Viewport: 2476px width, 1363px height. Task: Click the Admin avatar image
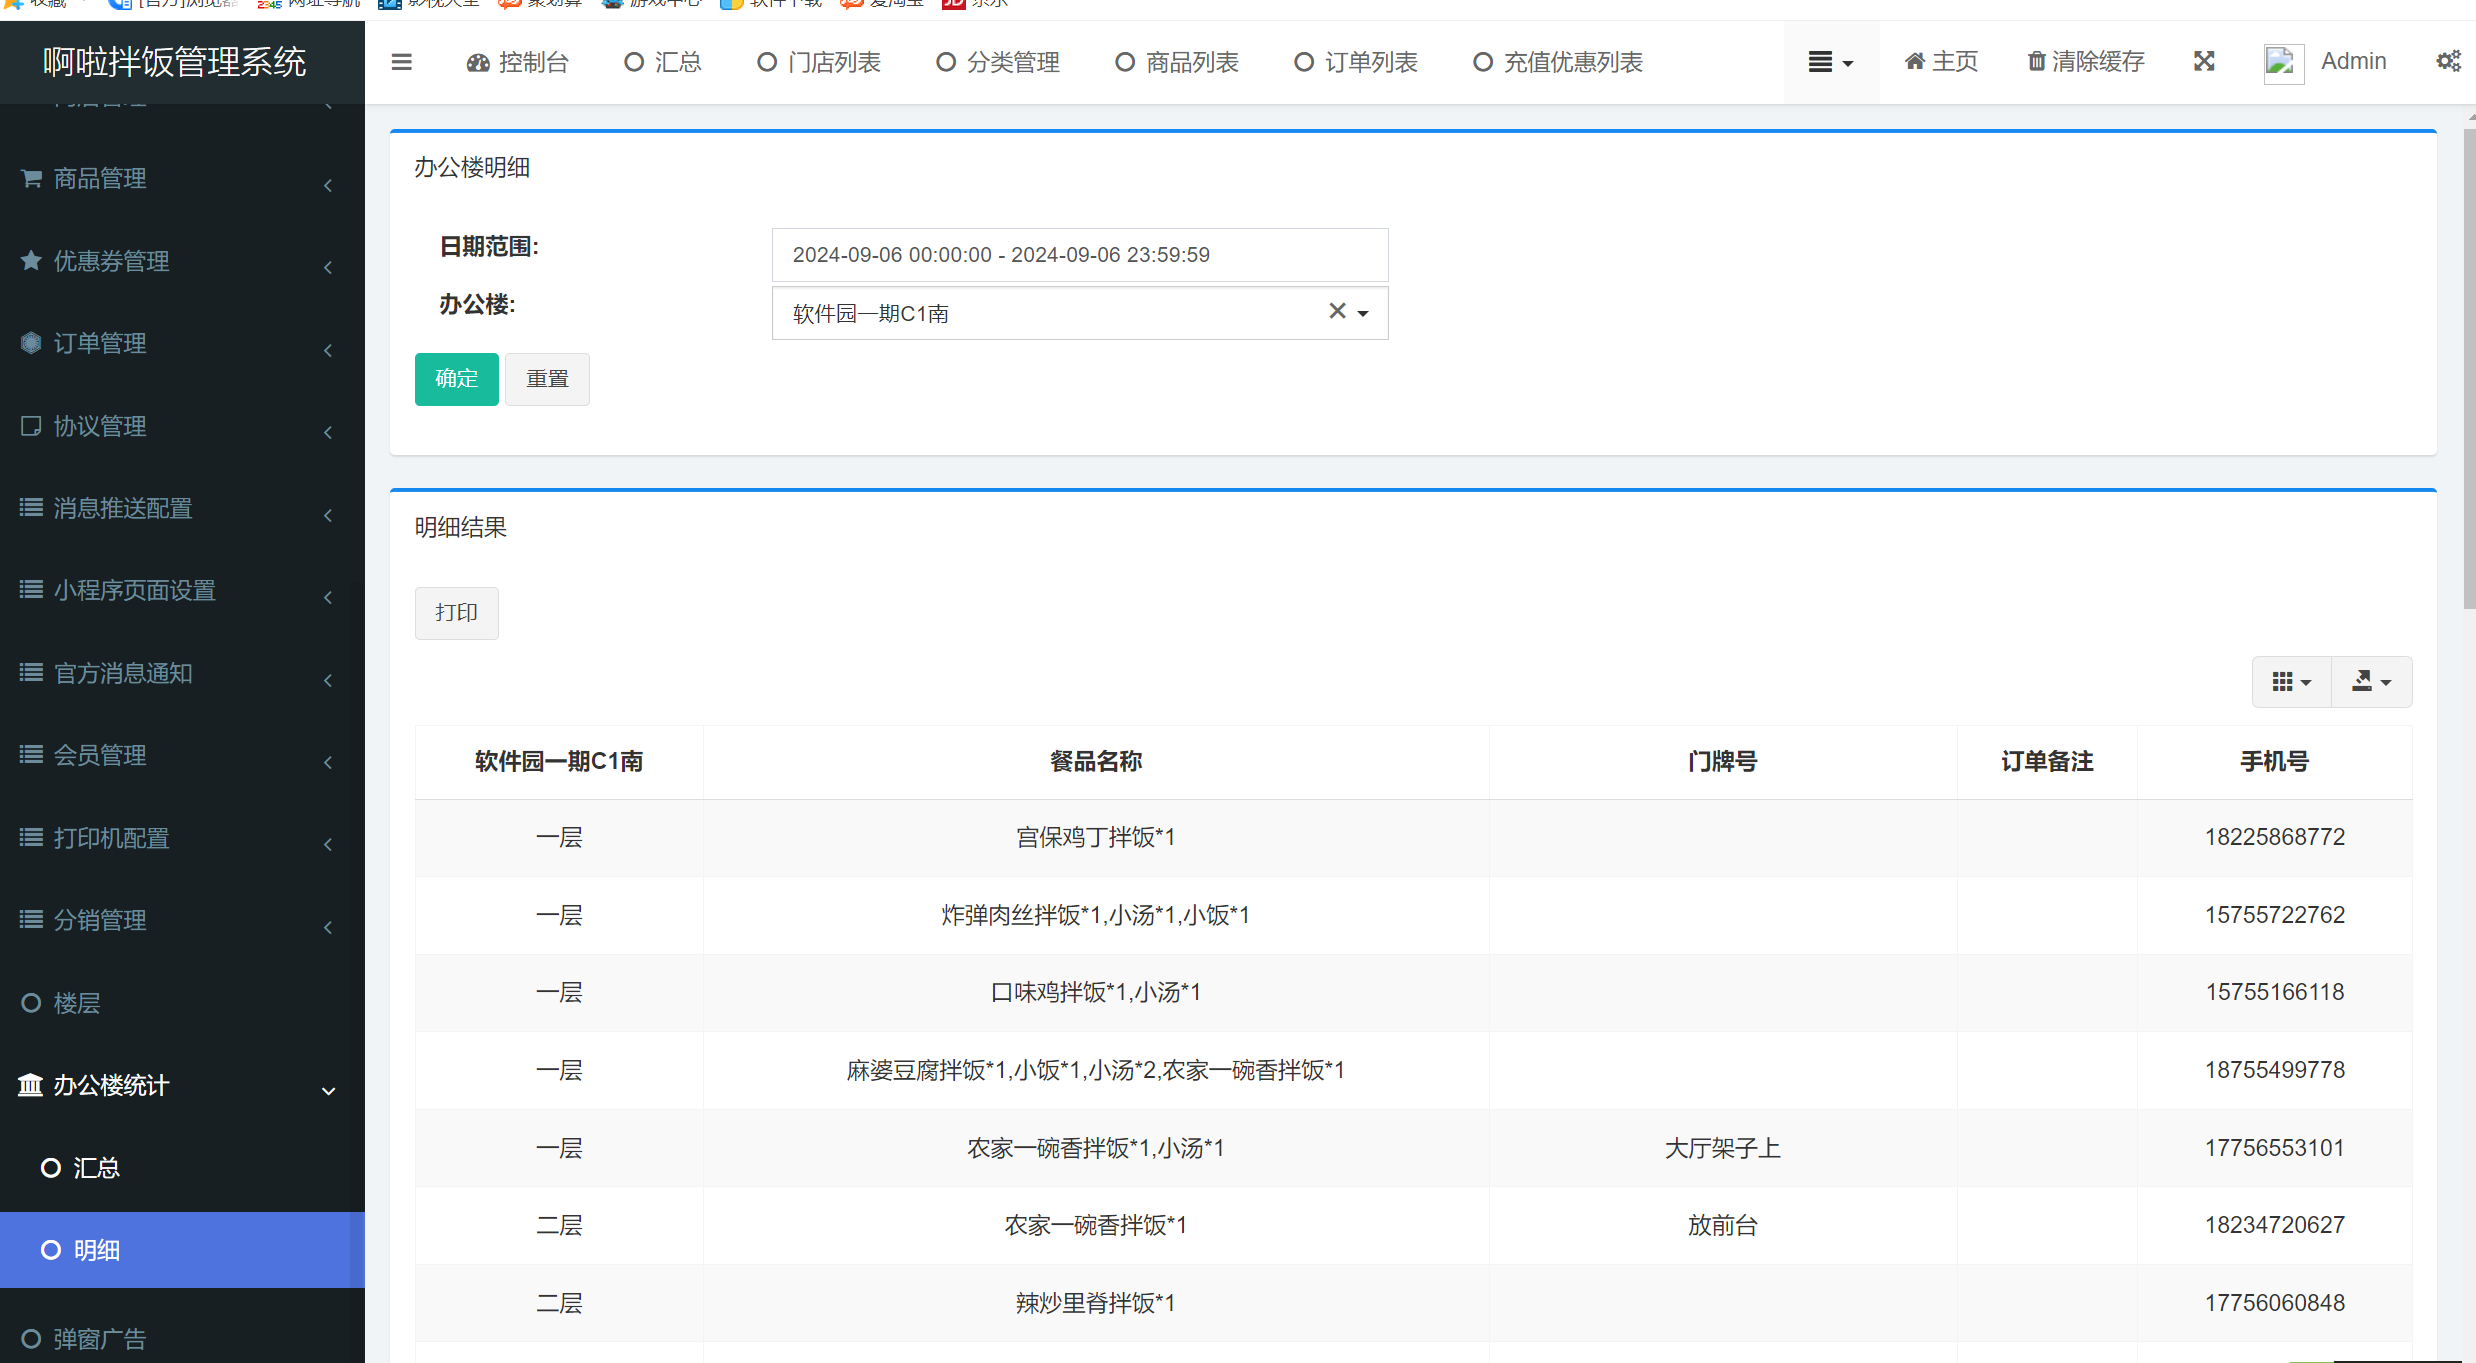pos(2284,63)
